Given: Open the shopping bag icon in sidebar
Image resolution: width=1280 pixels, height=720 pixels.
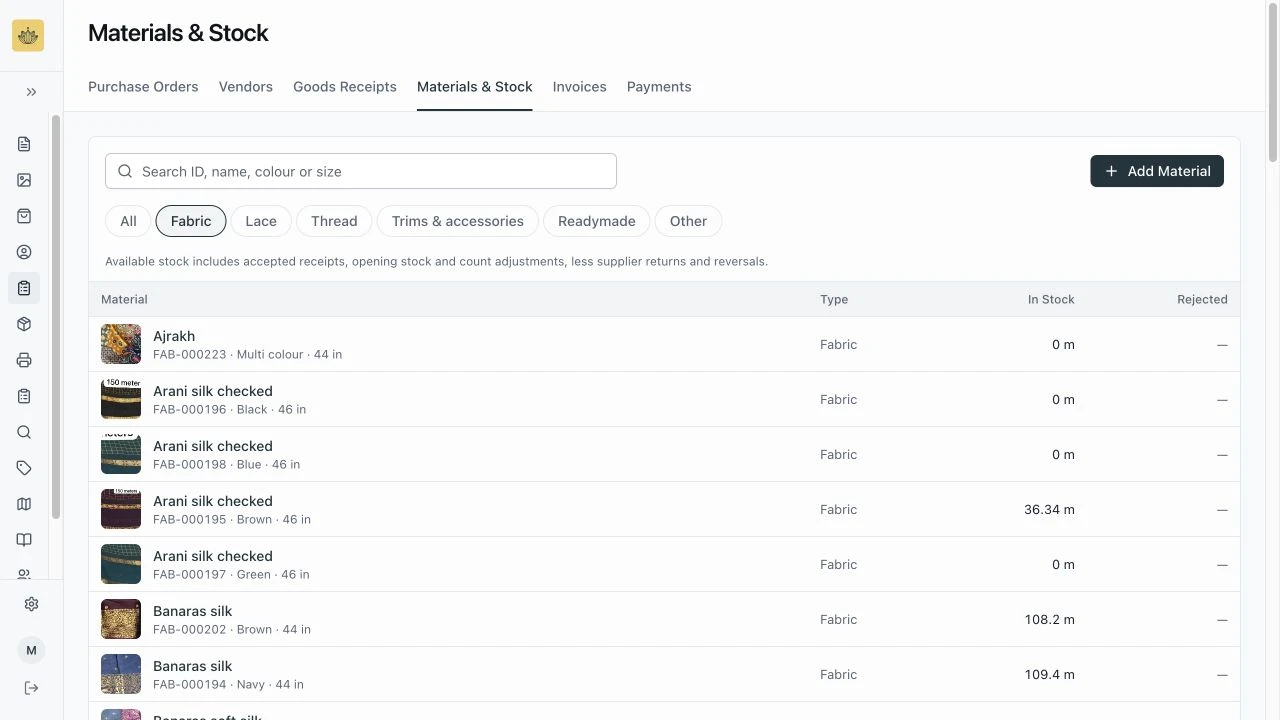Looking at the screenshot, I should click(x=24, y=216).
